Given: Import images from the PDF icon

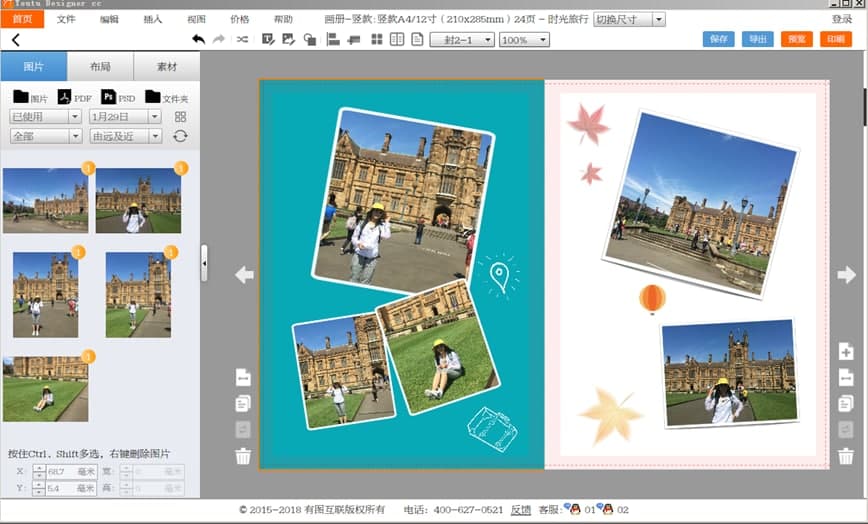Looking at the screenshot, I should click(65, 97).
